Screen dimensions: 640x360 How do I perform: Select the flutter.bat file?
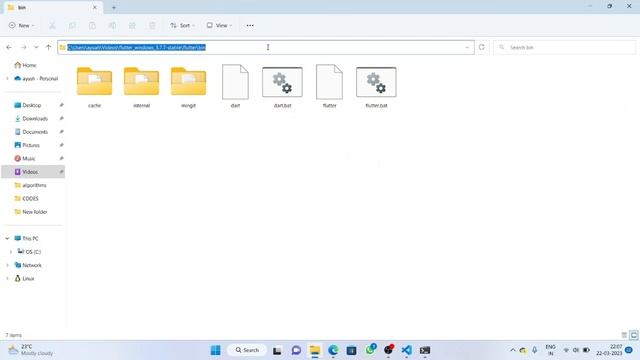pyautogui.click(x=376, y=87)
